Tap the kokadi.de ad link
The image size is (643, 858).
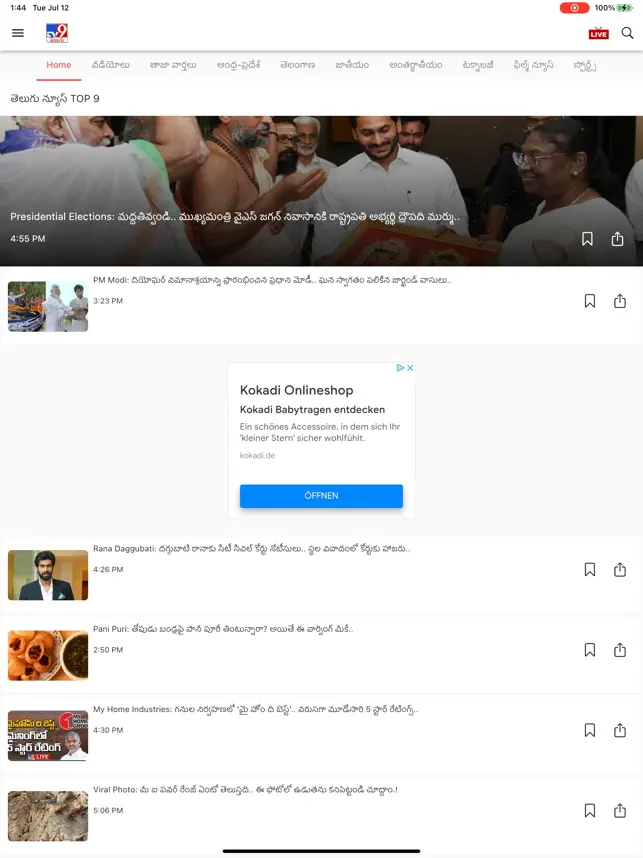point(257,455)
